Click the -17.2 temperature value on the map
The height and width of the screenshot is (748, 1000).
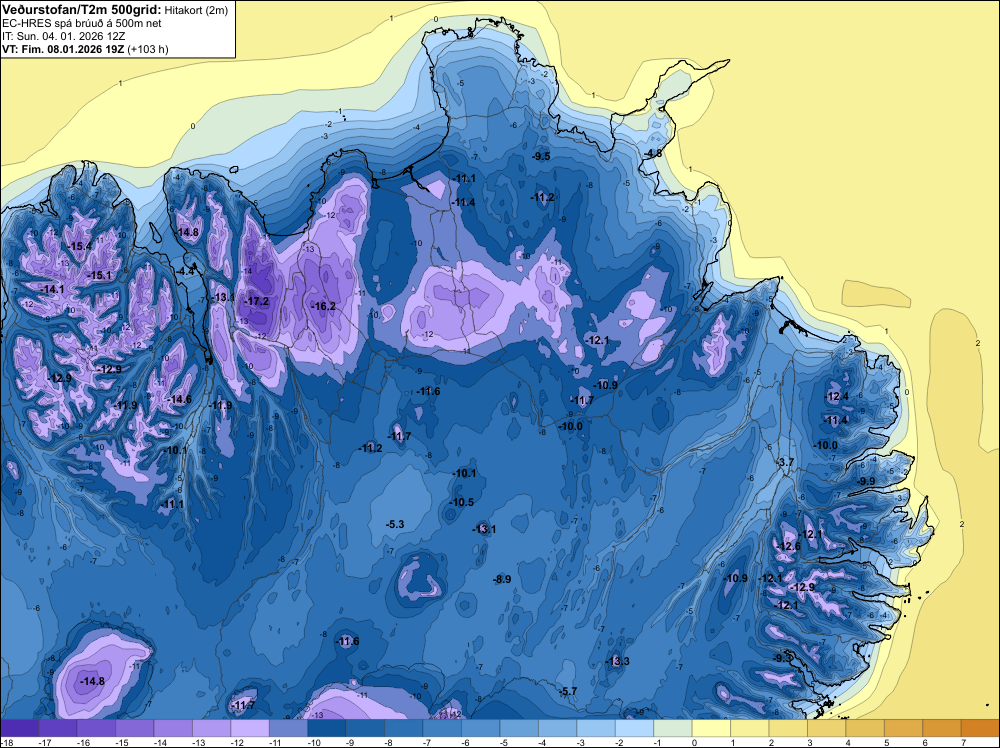pyautogui.click(x=258, y=302)
